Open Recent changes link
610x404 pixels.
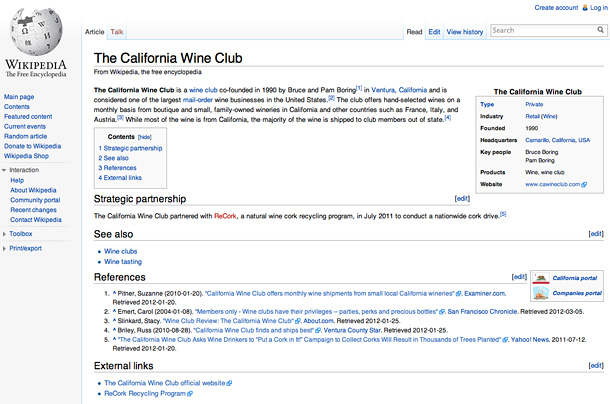tap(33, 210)
